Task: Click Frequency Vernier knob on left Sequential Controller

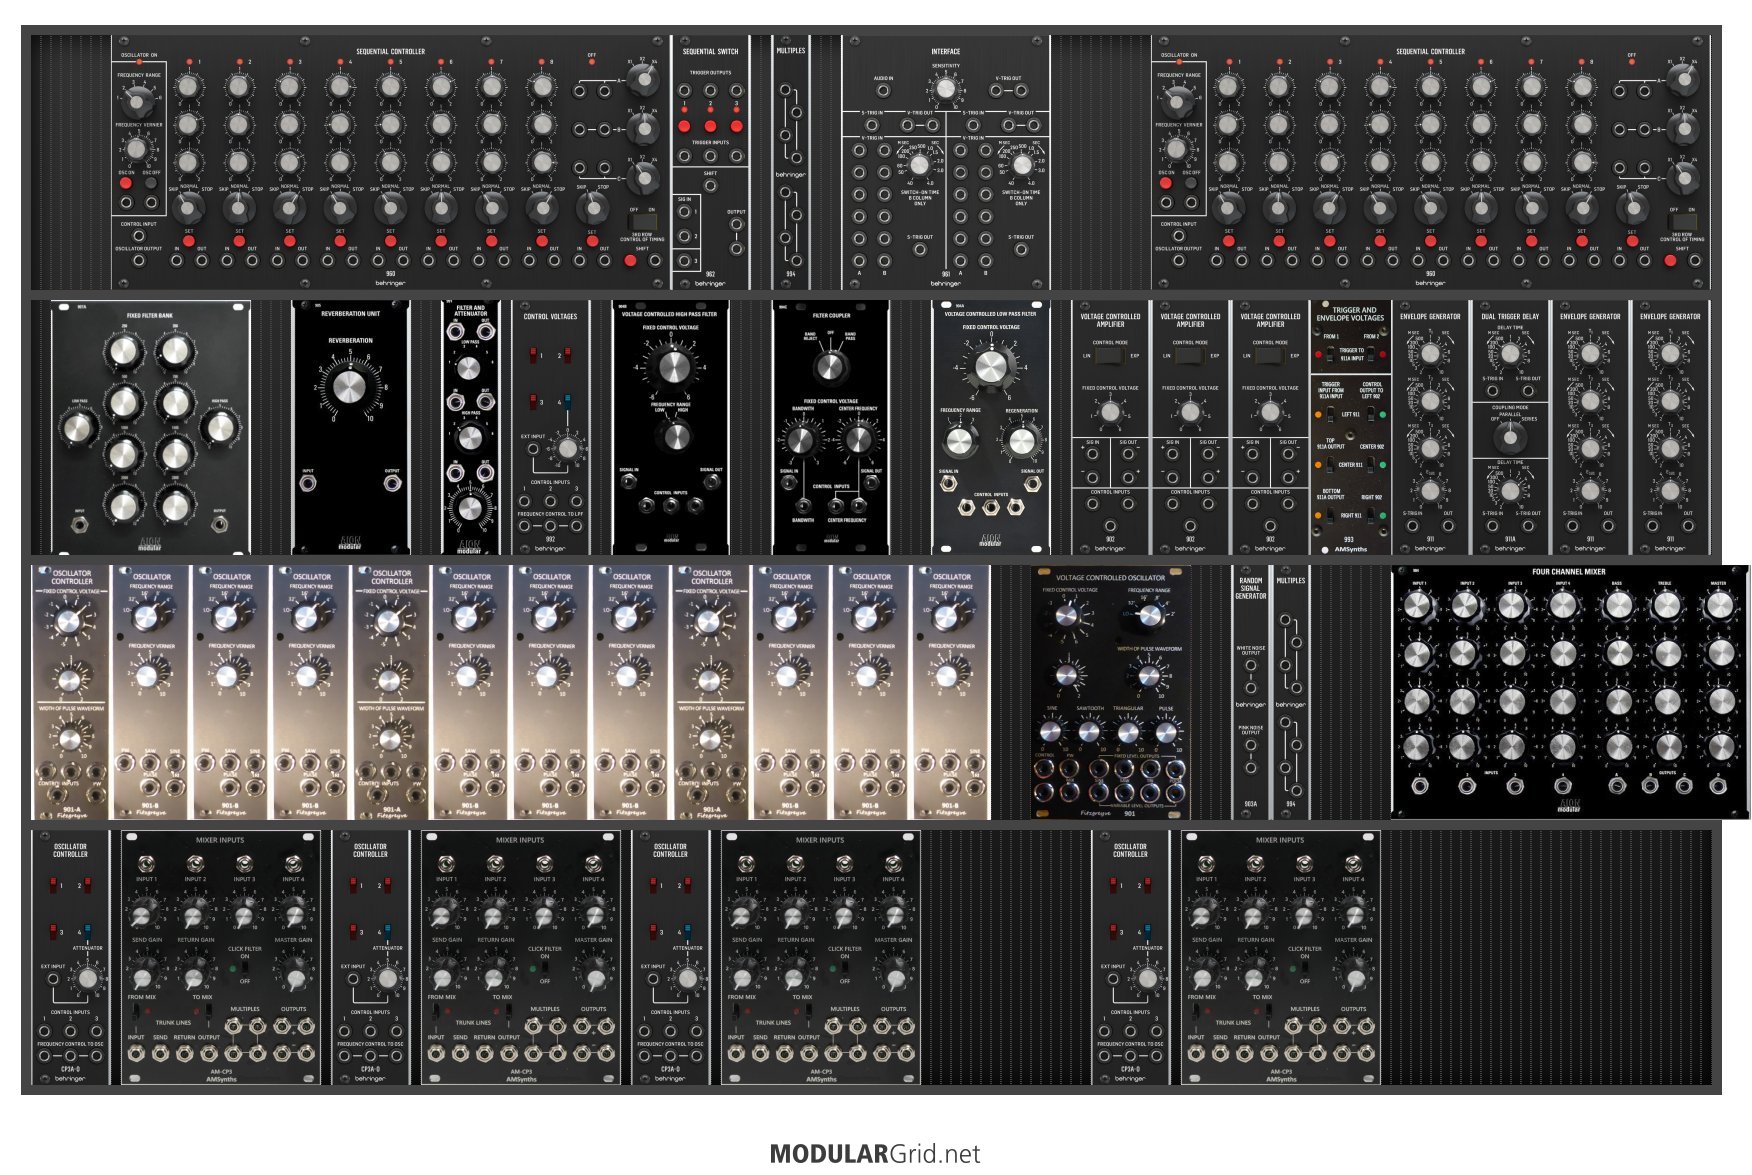Action: point(137,149)
